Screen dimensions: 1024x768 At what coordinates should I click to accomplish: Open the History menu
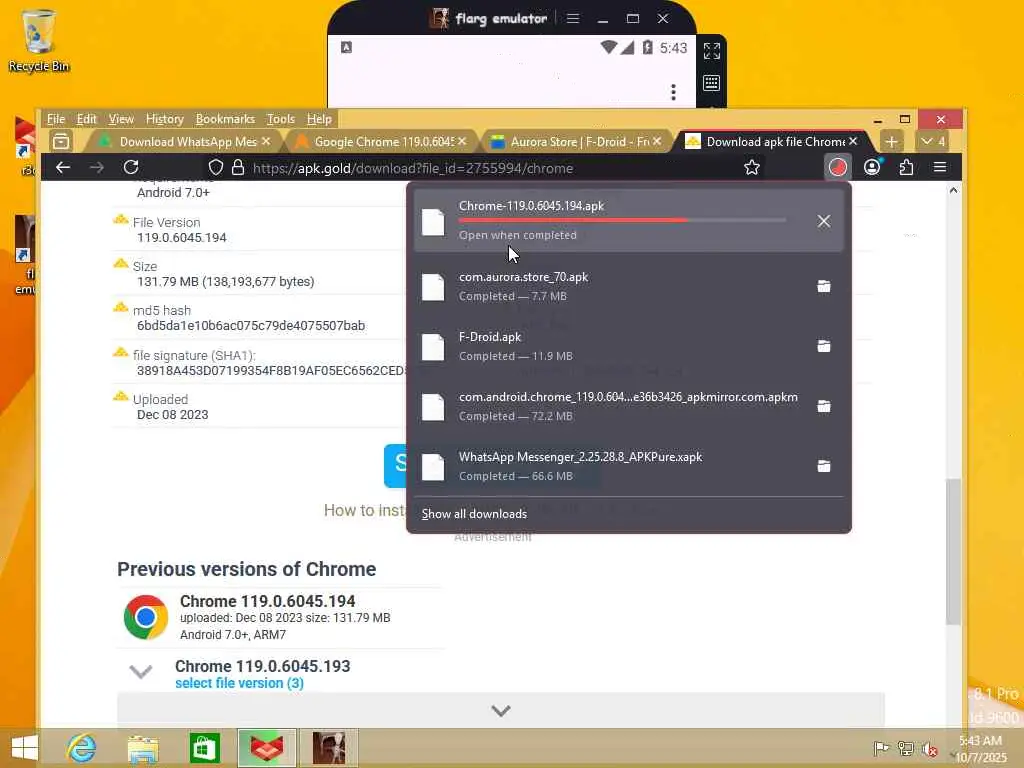(165, 119)
